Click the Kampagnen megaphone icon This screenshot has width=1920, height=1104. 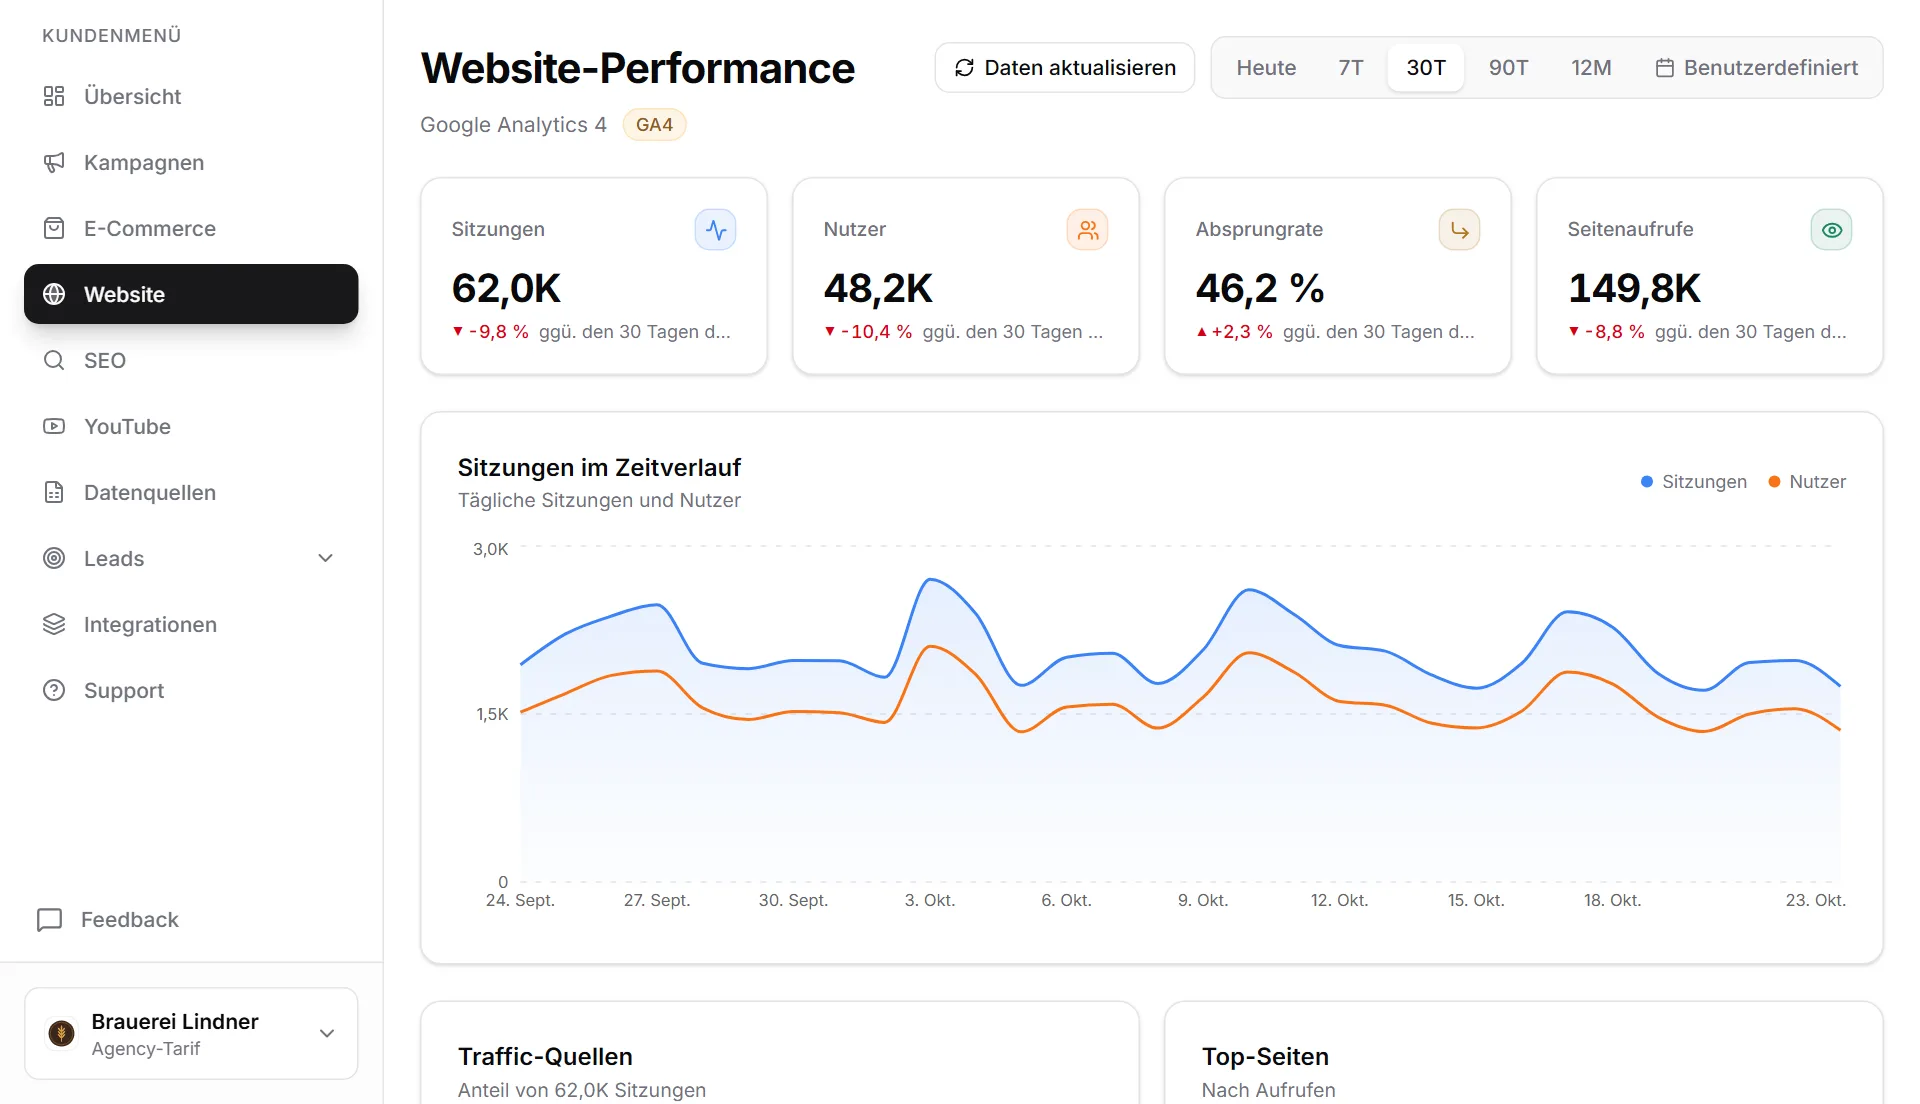point(54,162)
